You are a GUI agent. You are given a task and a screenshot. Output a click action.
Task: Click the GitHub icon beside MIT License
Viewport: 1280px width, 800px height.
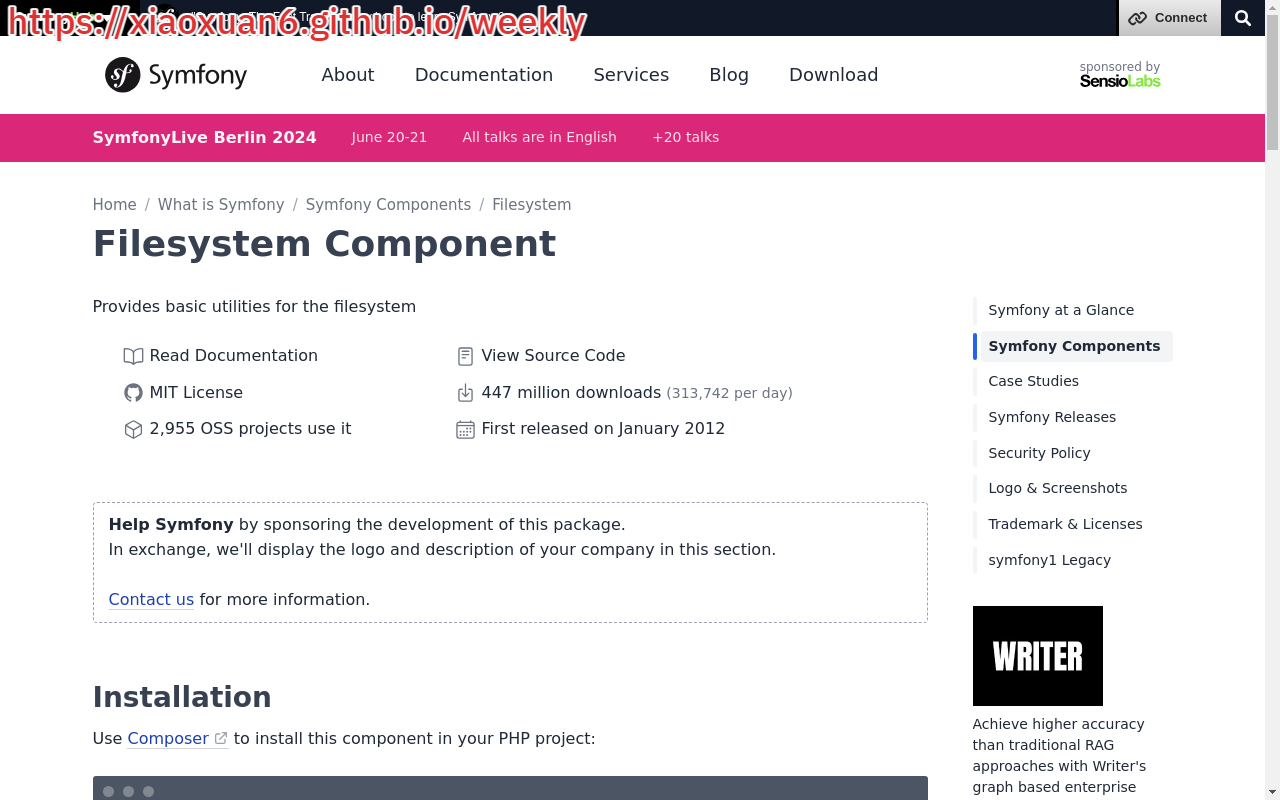click(133, 393)
